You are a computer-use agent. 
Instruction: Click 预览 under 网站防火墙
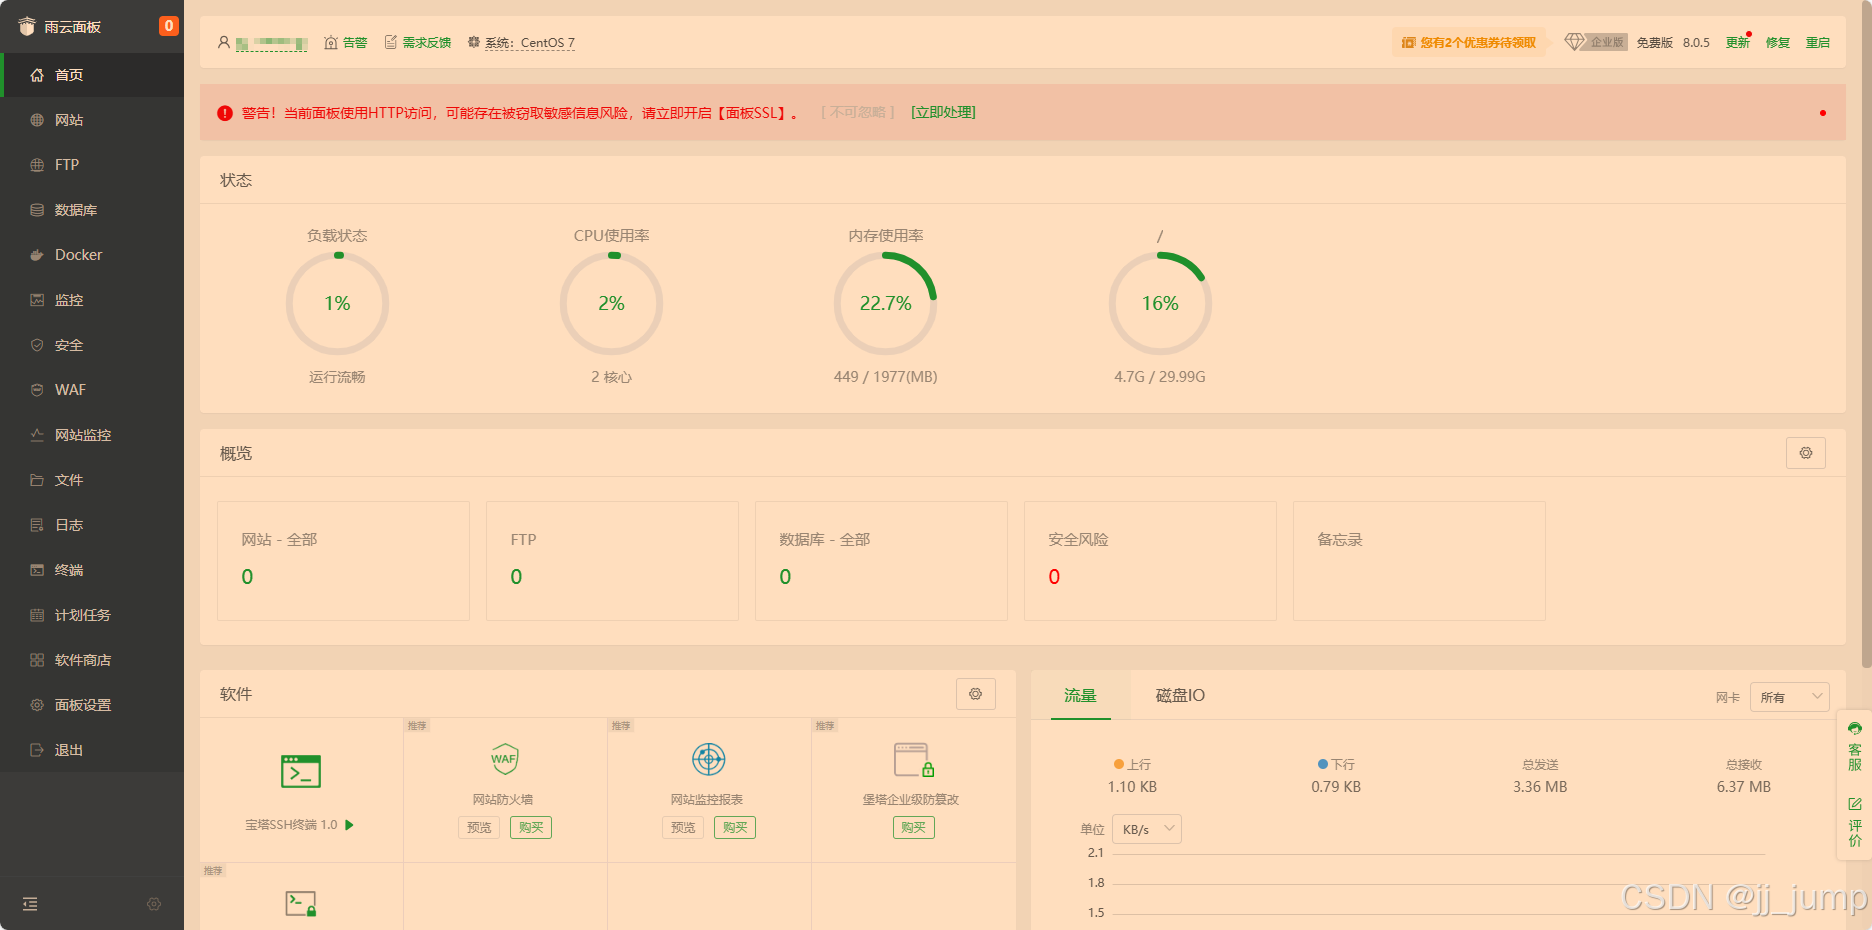coord(479,828)
